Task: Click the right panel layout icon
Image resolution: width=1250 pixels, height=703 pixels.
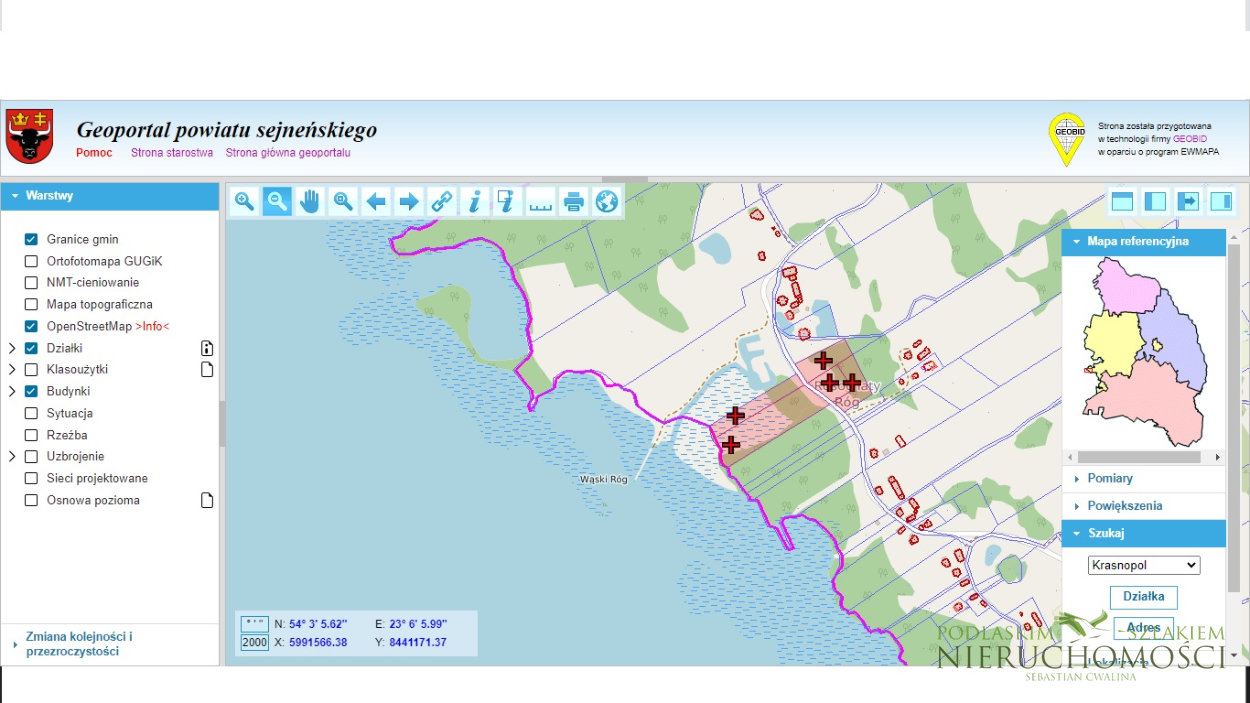Action: pos(1221,201)
